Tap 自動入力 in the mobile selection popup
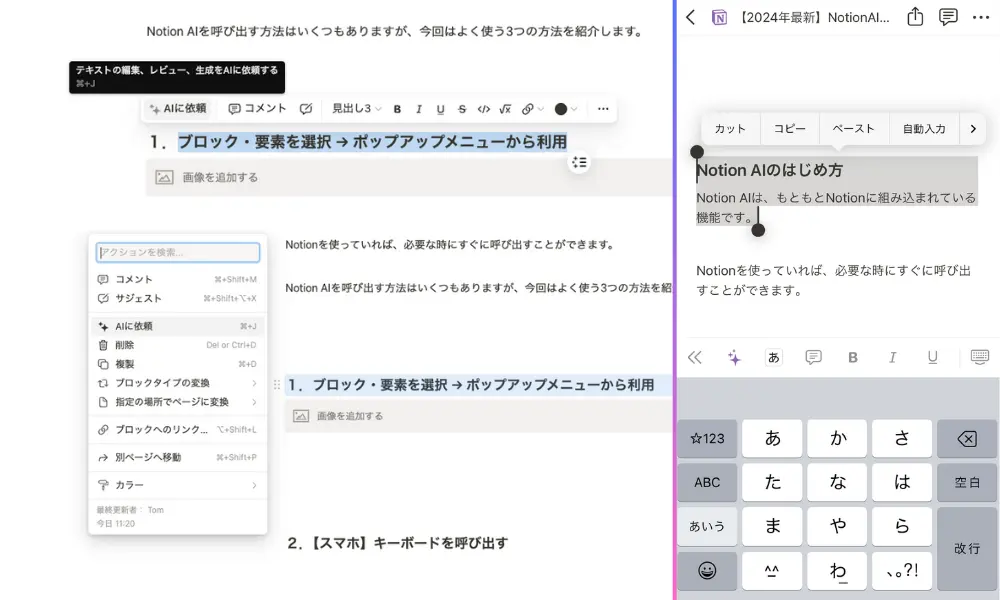This screenshot has width=1000, height=600. coord(923,129)
